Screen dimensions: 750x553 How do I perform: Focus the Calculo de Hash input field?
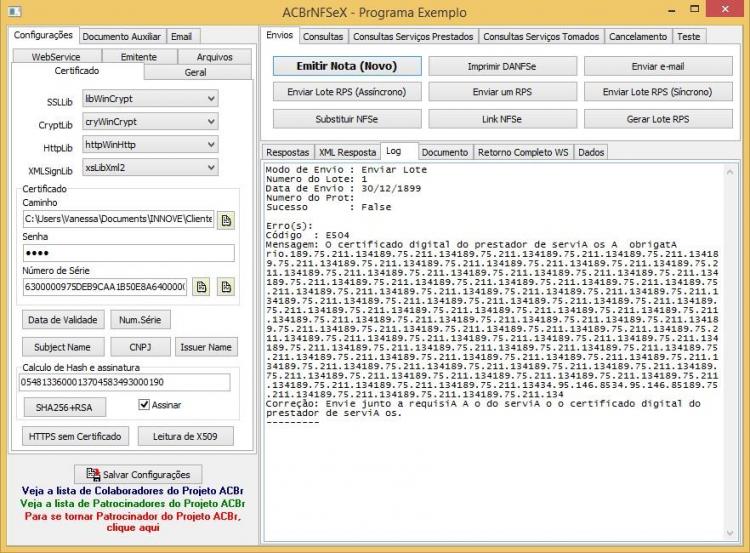point(124,382)
